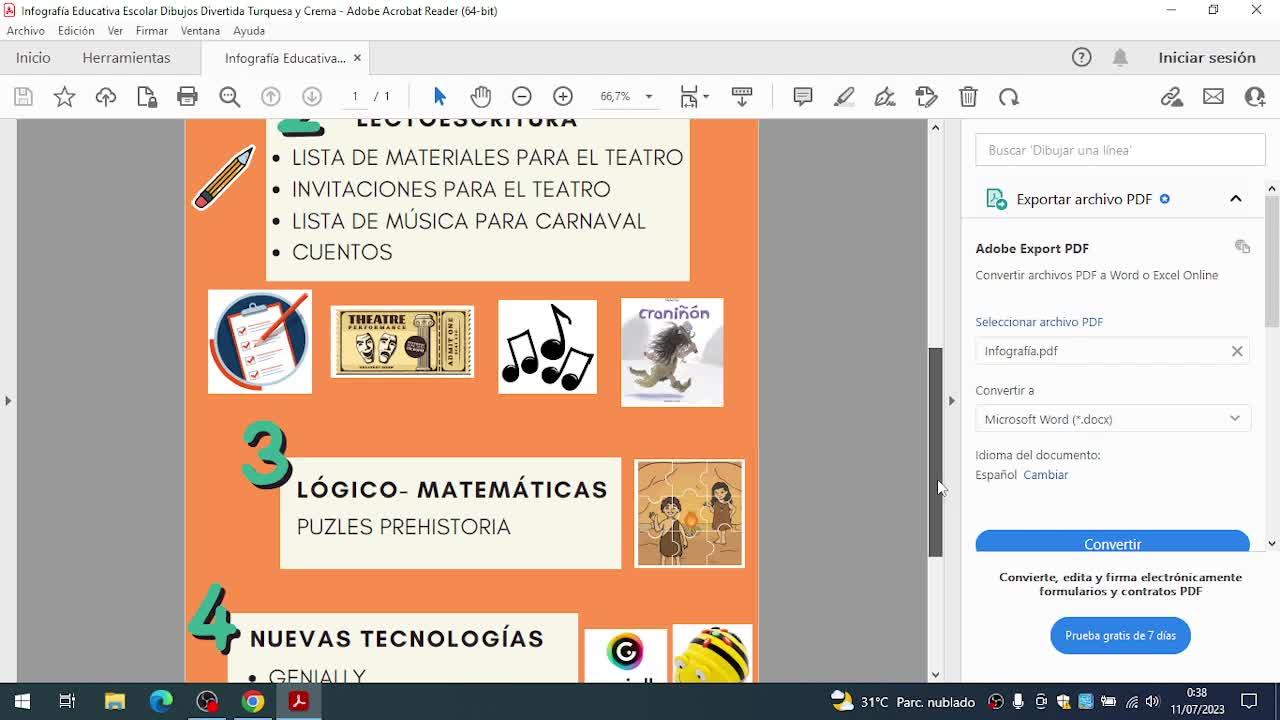
Task: Switch to the Herramientas tab
Action: coord(126,58)
